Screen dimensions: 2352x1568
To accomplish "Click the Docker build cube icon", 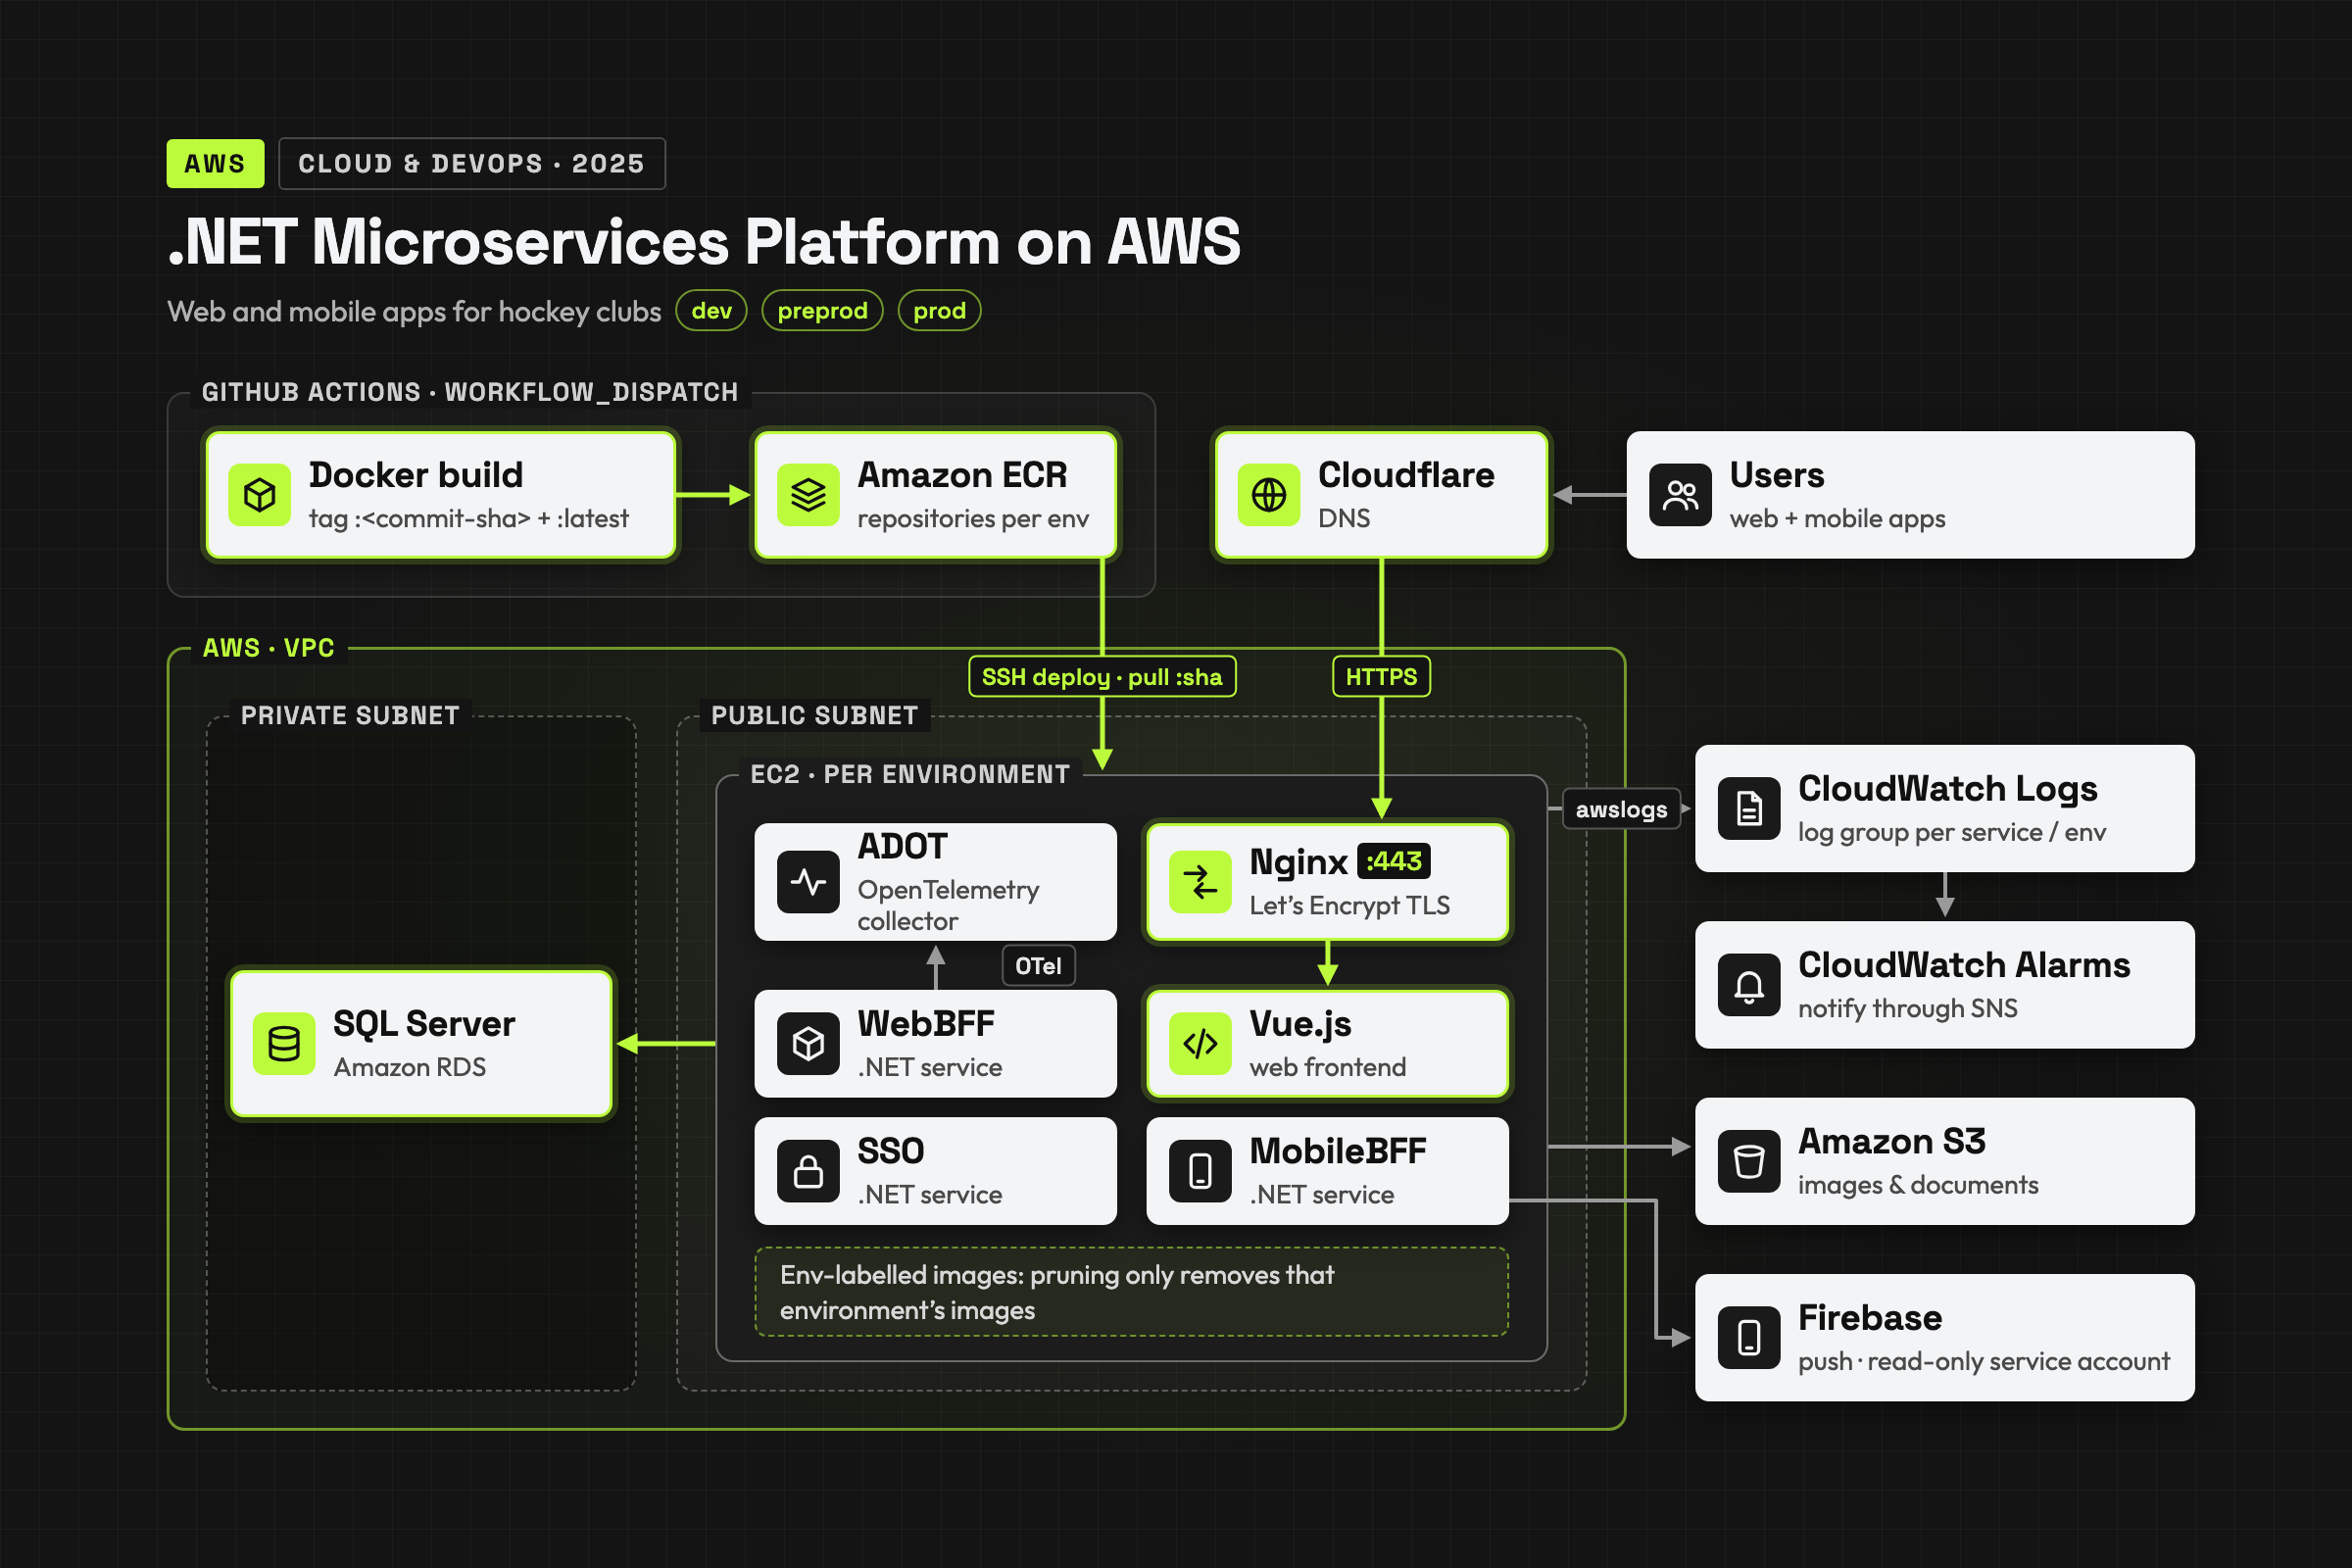I will tap(260, 495).
